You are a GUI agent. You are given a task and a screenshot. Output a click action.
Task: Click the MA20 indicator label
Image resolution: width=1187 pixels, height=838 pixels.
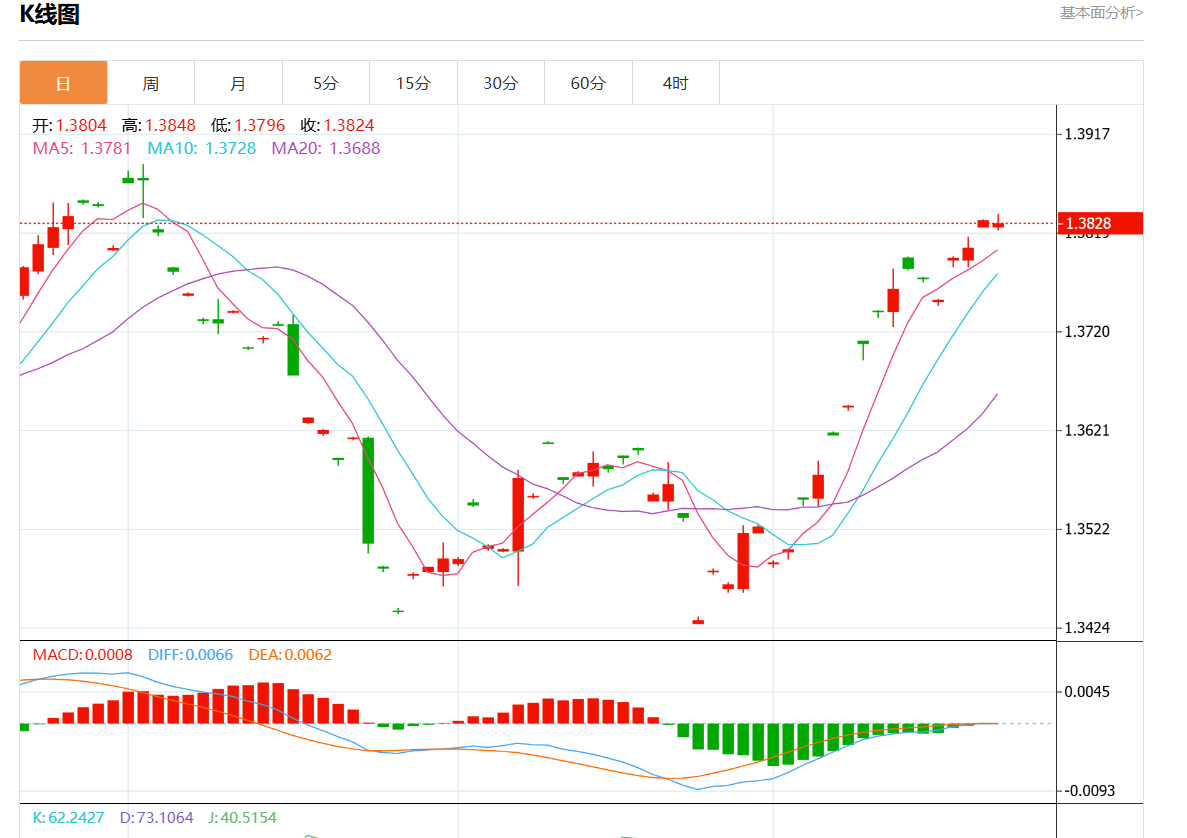[325, 148]
